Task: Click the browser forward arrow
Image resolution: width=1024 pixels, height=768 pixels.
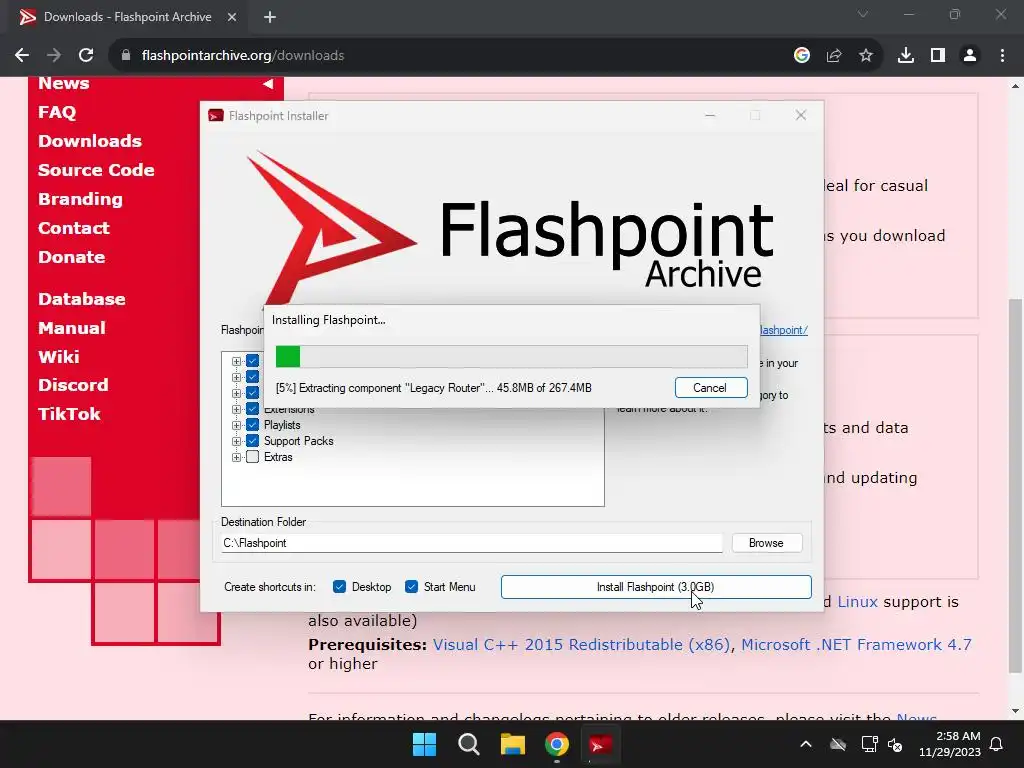Action: click(54, 56)
